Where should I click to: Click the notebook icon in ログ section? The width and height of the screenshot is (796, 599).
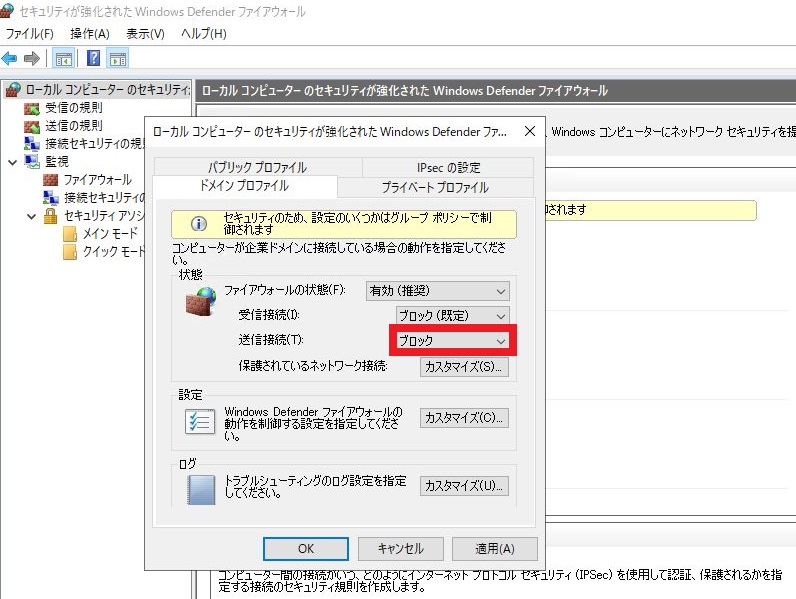pos(201,489)
